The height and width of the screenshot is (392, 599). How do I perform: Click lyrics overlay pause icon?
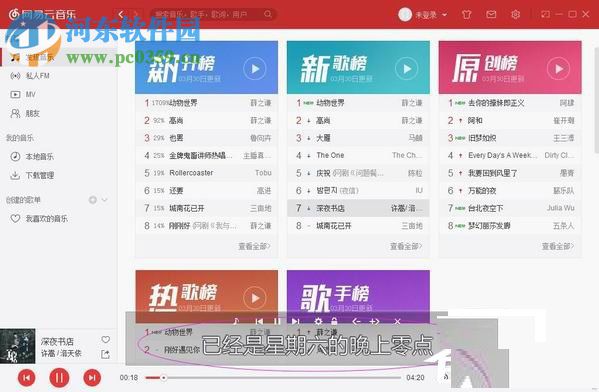(277, 322)
